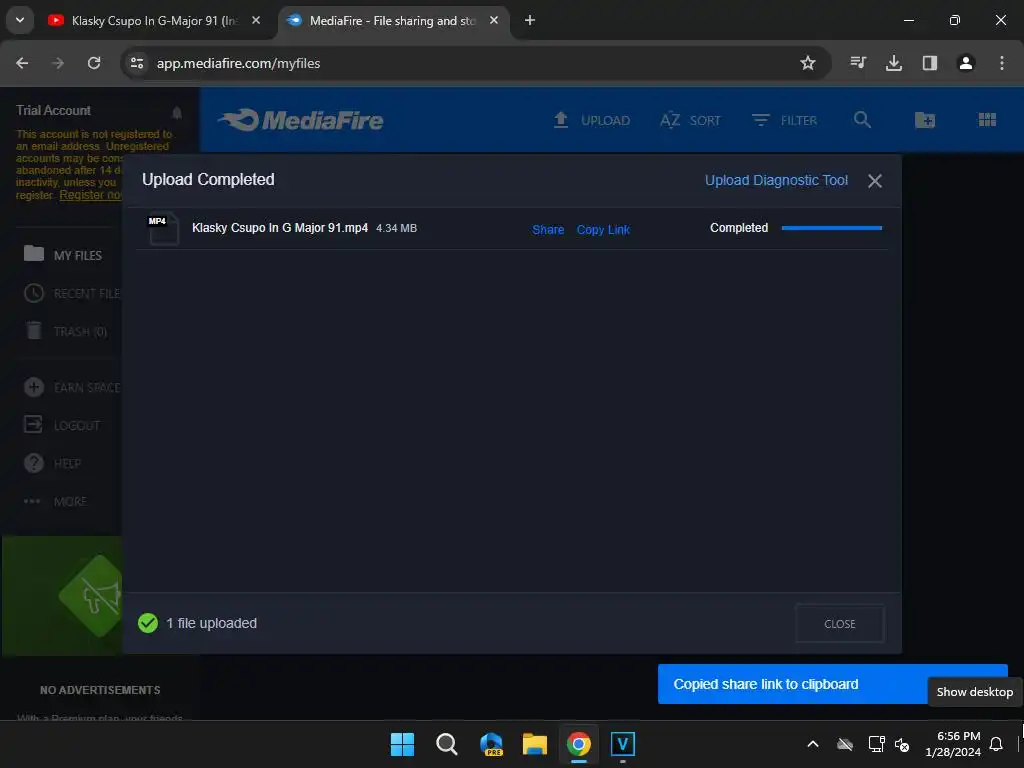
Task: Click the Register now link
Action: pyautogui.click(x=90, y=195)
